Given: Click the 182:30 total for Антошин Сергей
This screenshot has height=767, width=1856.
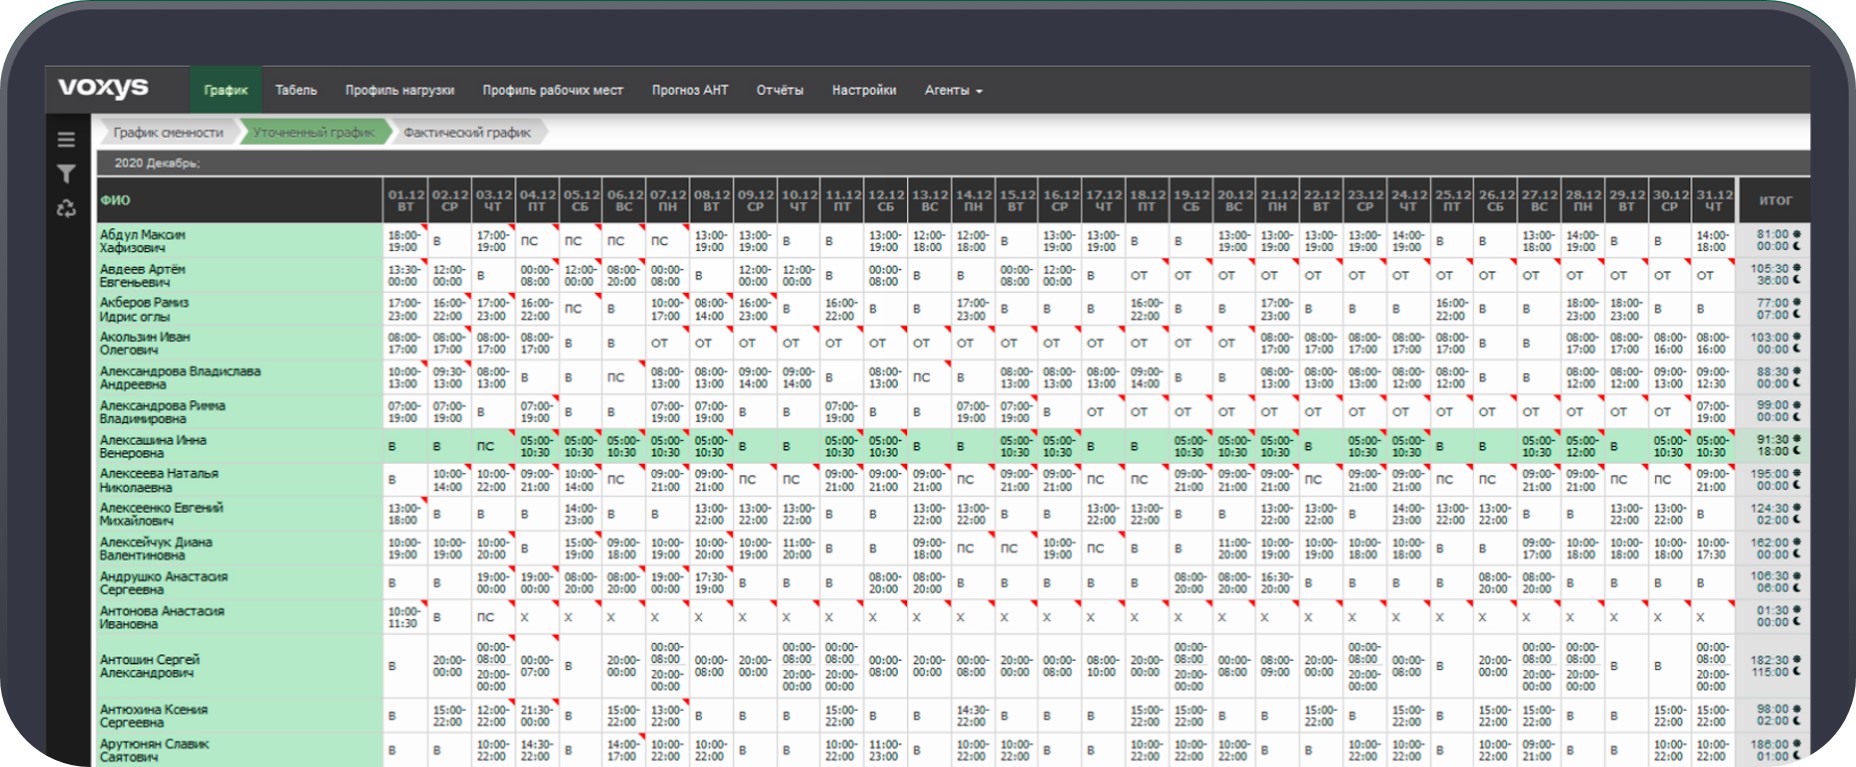Looking at the screenshot, I should click(x=1770, y=660).
